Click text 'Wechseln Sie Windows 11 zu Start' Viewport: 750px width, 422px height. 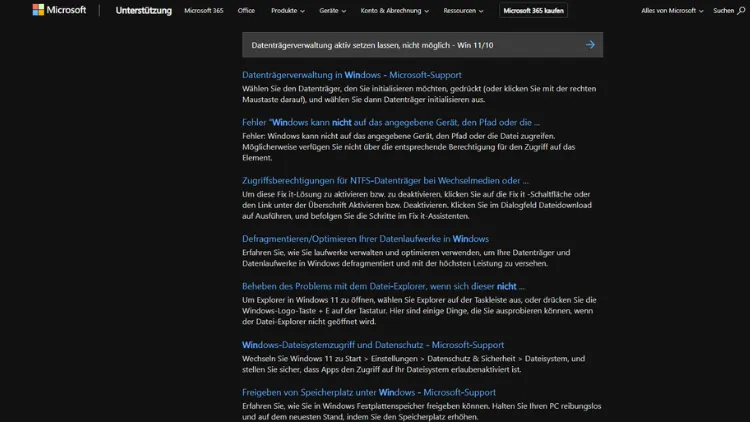301,358
